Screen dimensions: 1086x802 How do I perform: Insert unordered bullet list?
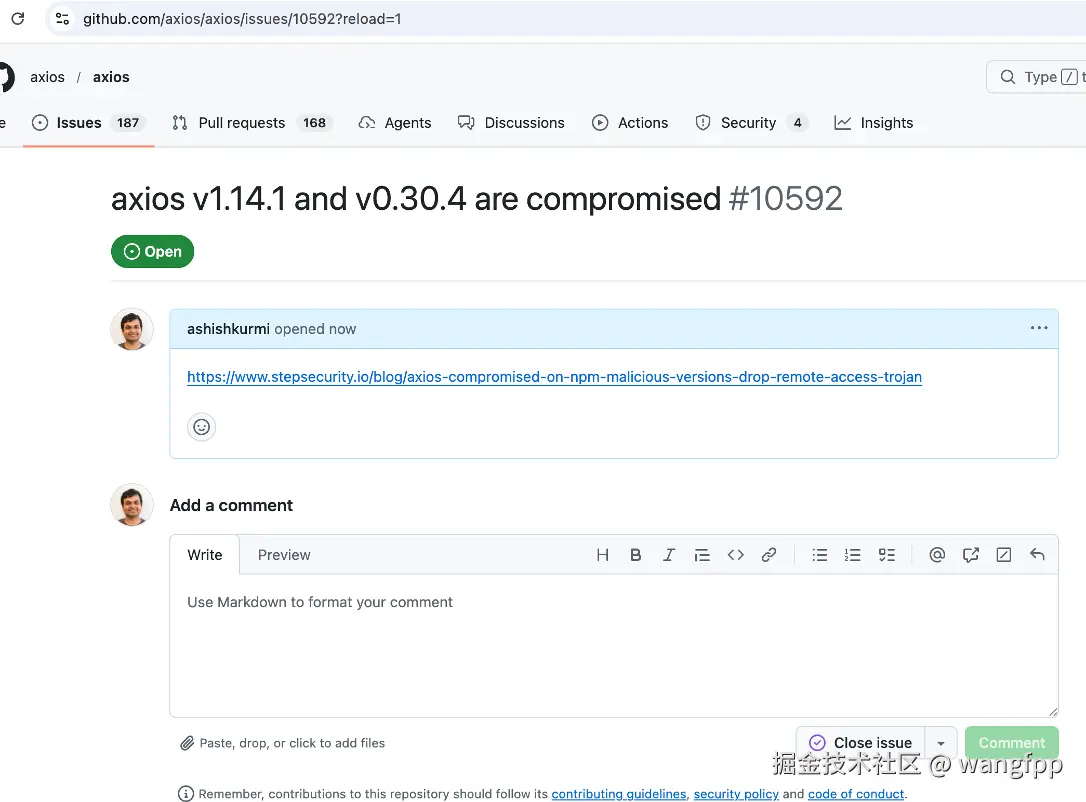819,555
